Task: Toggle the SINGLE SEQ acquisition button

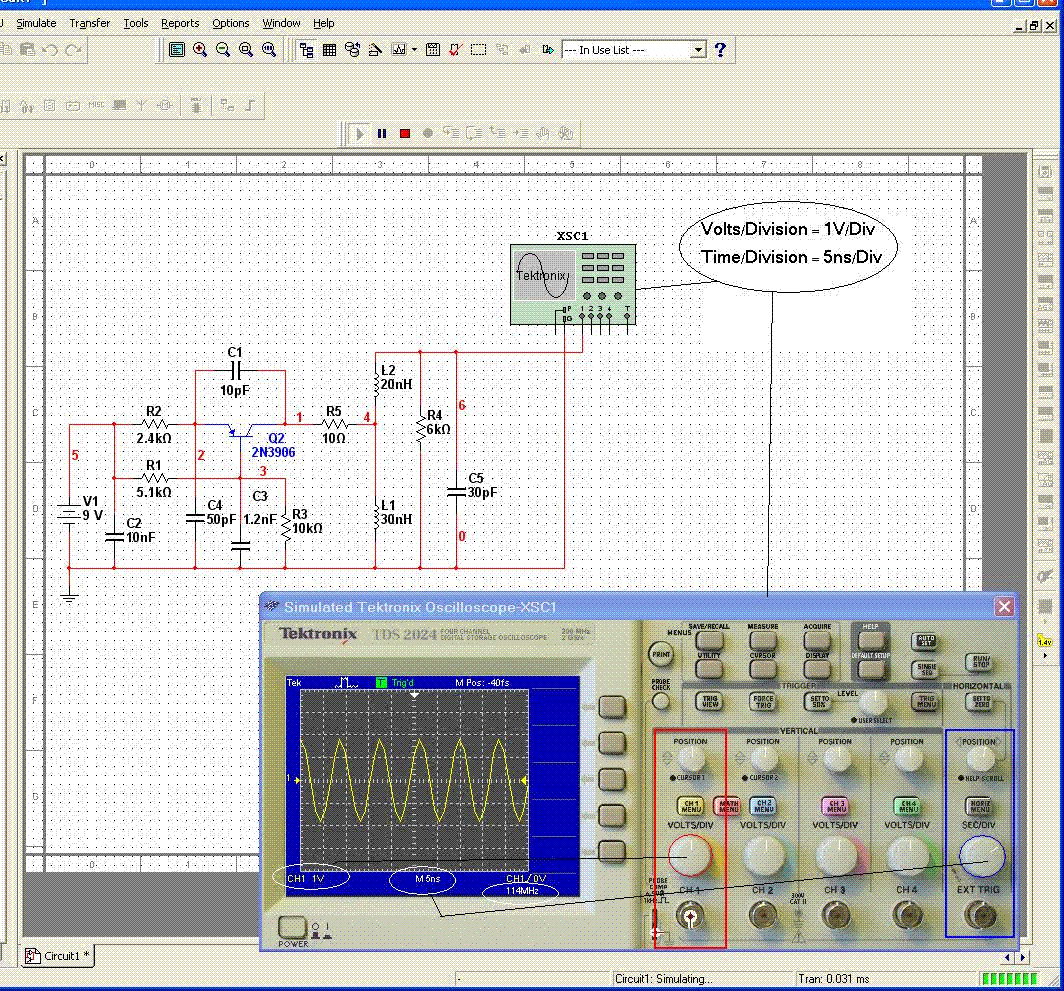Action: [x=926, y=669]
